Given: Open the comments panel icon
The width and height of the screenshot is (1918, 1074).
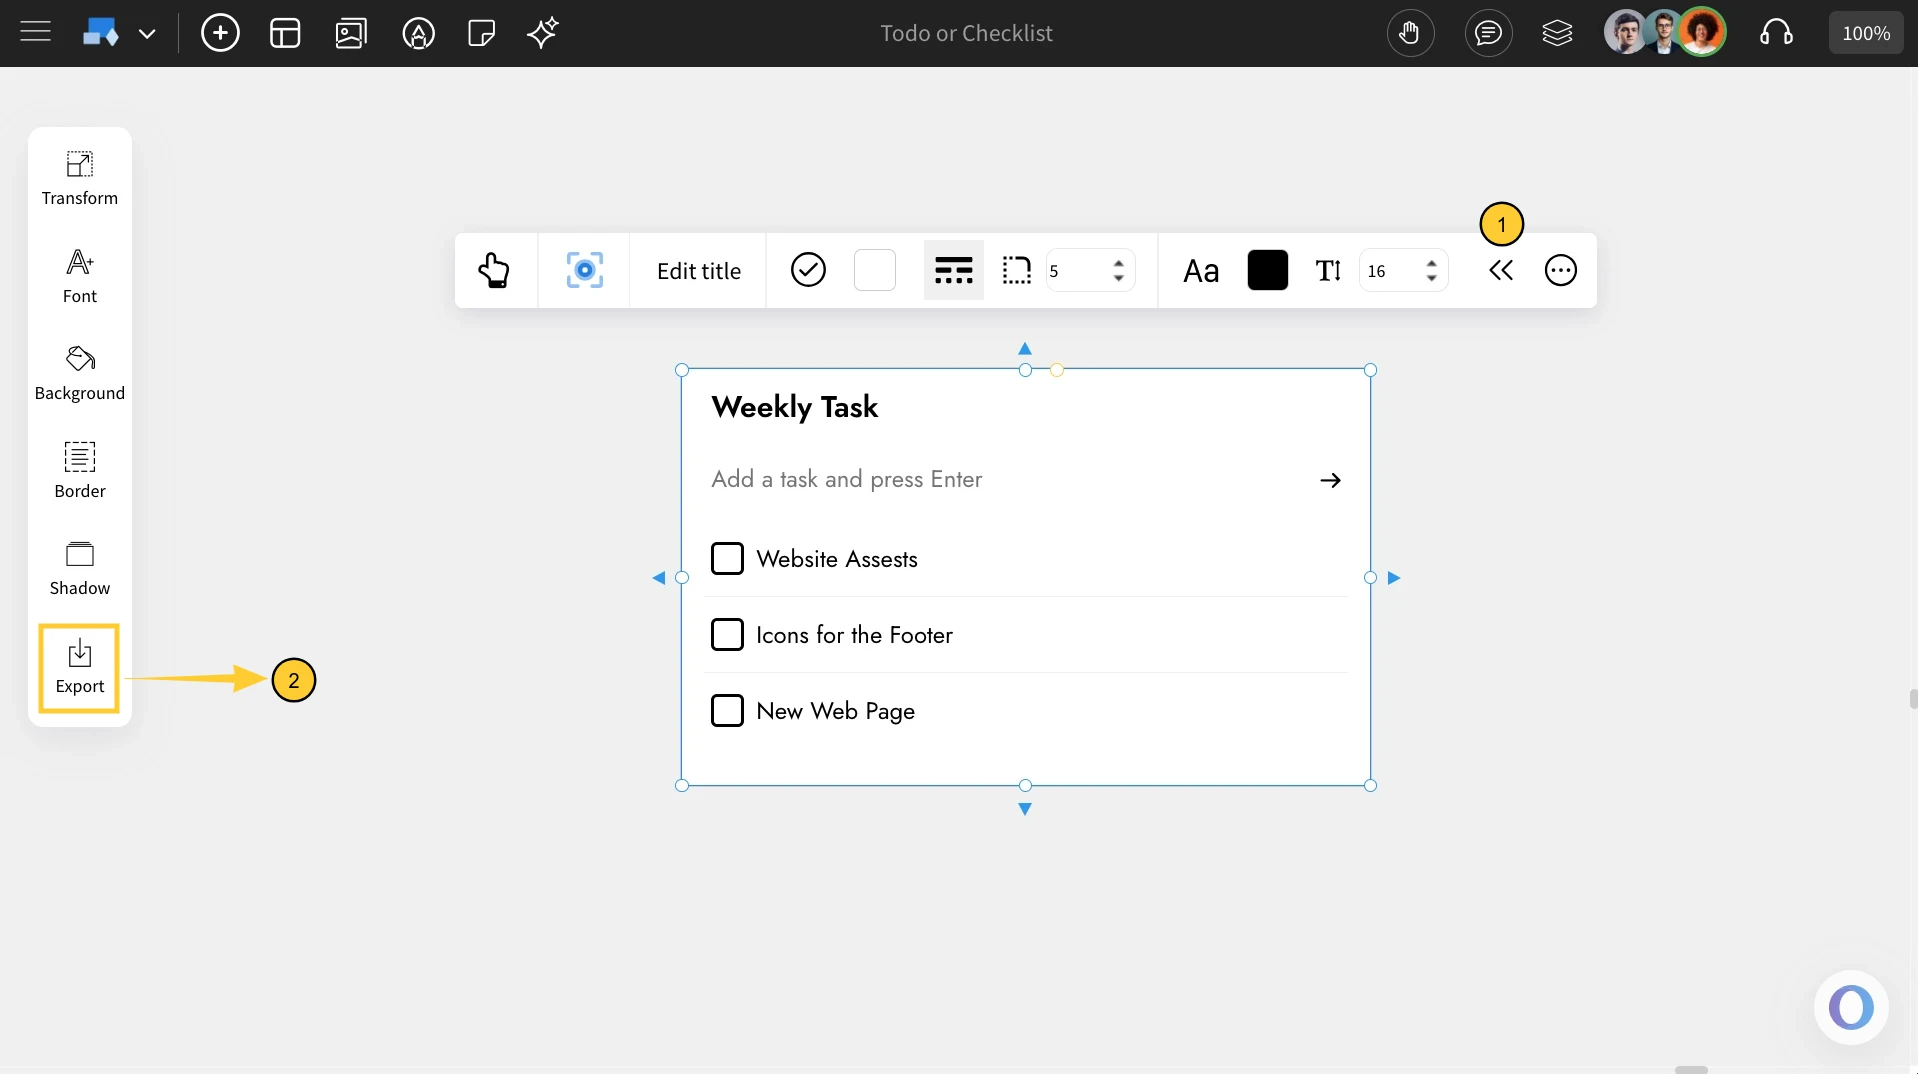Looking at the screenshot, I should (x=1488, y=33).
